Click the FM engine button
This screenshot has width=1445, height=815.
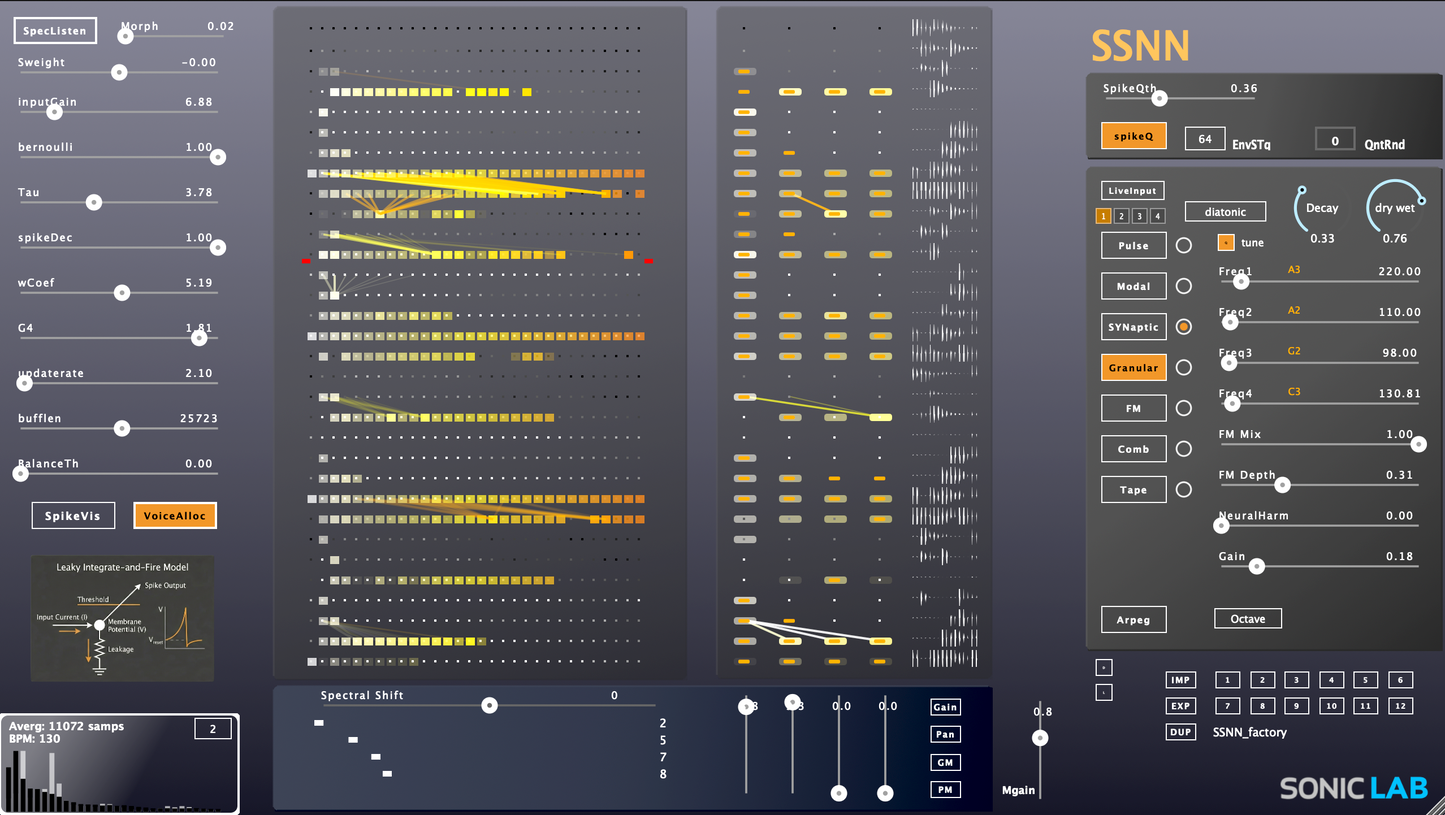[1134, 408]
